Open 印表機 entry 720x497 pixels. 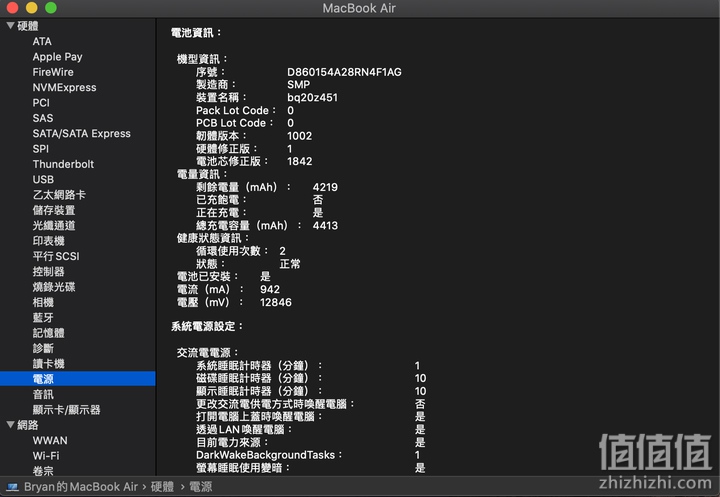(48, 241)
